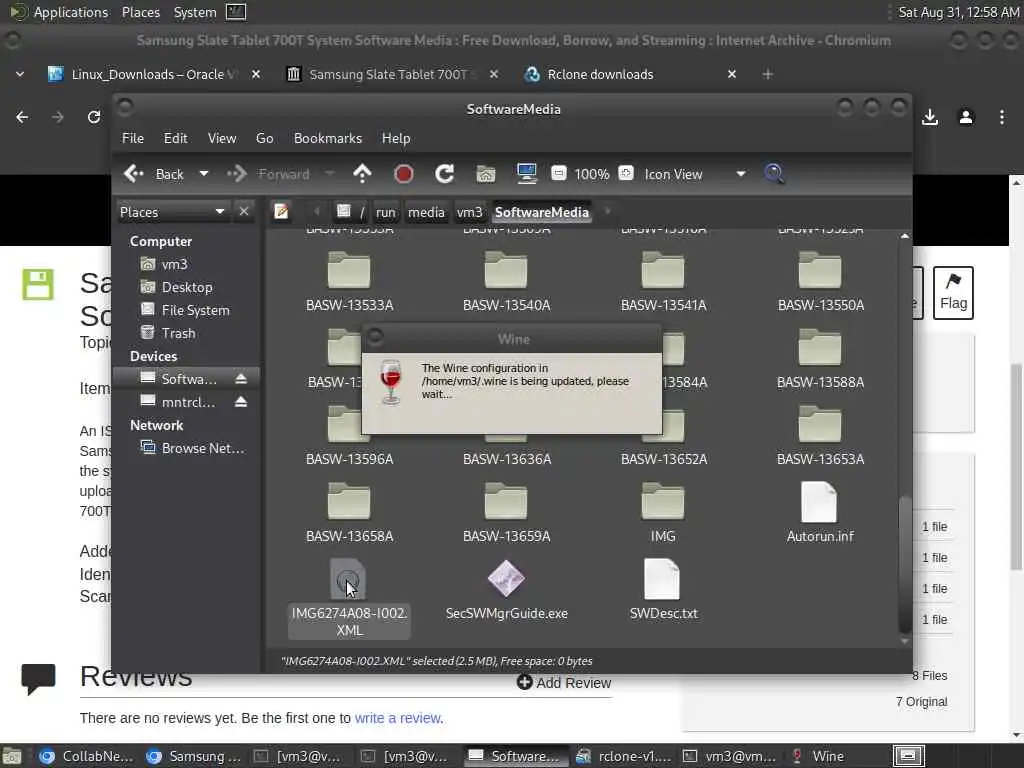This screenshot has height=768, width=1024.
Task: Select the BASW-13588A folder
Action: (x=820, y=359)
